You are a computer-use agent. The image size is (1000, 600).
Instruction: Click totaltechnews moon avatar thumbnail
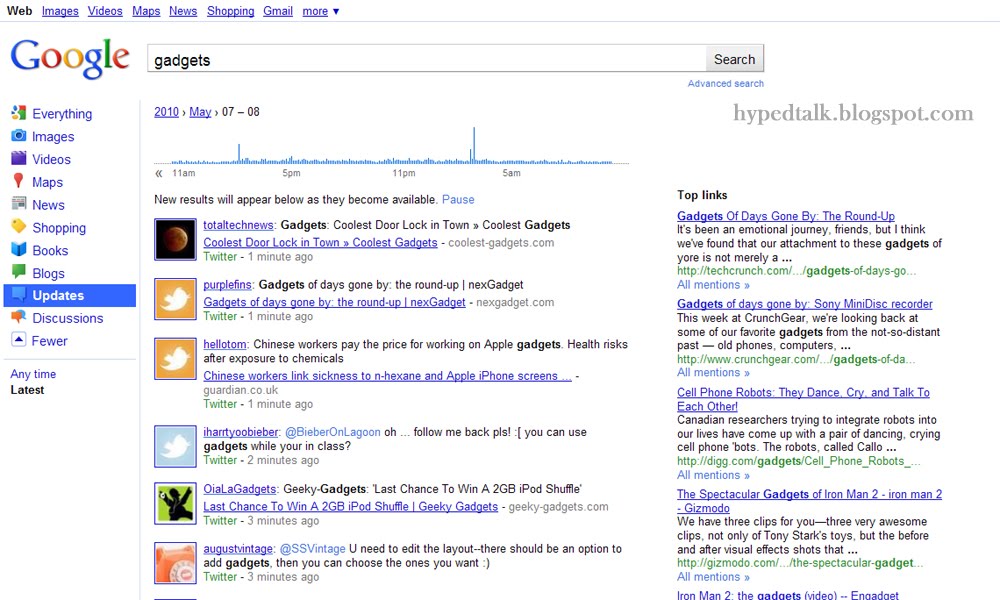click(175, 239)
